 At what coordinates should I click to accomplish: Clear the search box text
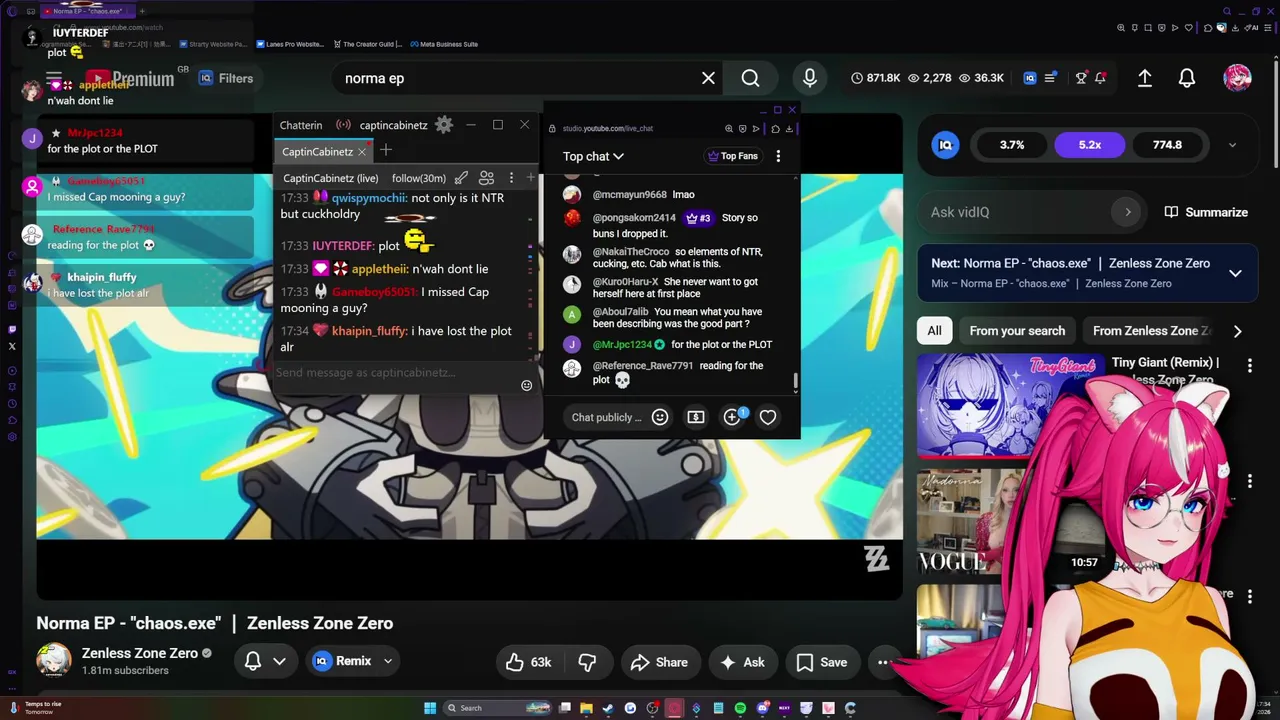(x=708, y=78)
